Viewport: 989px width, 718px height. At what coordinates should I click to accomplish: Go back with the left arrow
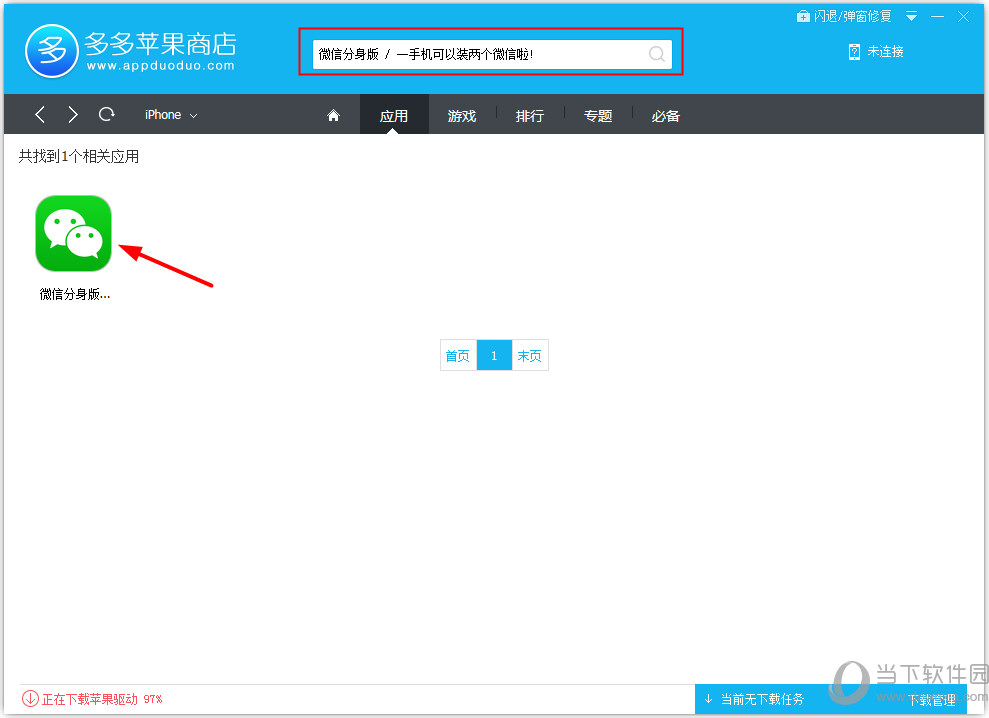[x=40, y=115]
